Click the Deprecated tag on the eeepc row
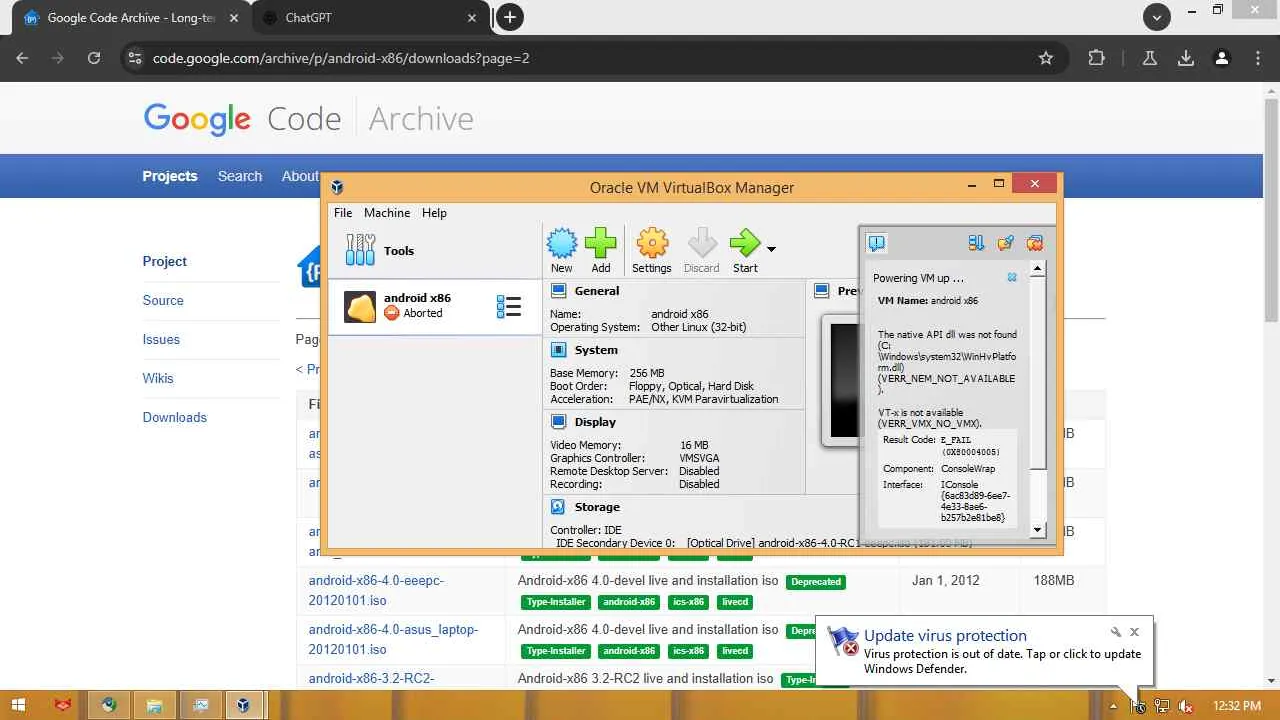 [815, 582]
